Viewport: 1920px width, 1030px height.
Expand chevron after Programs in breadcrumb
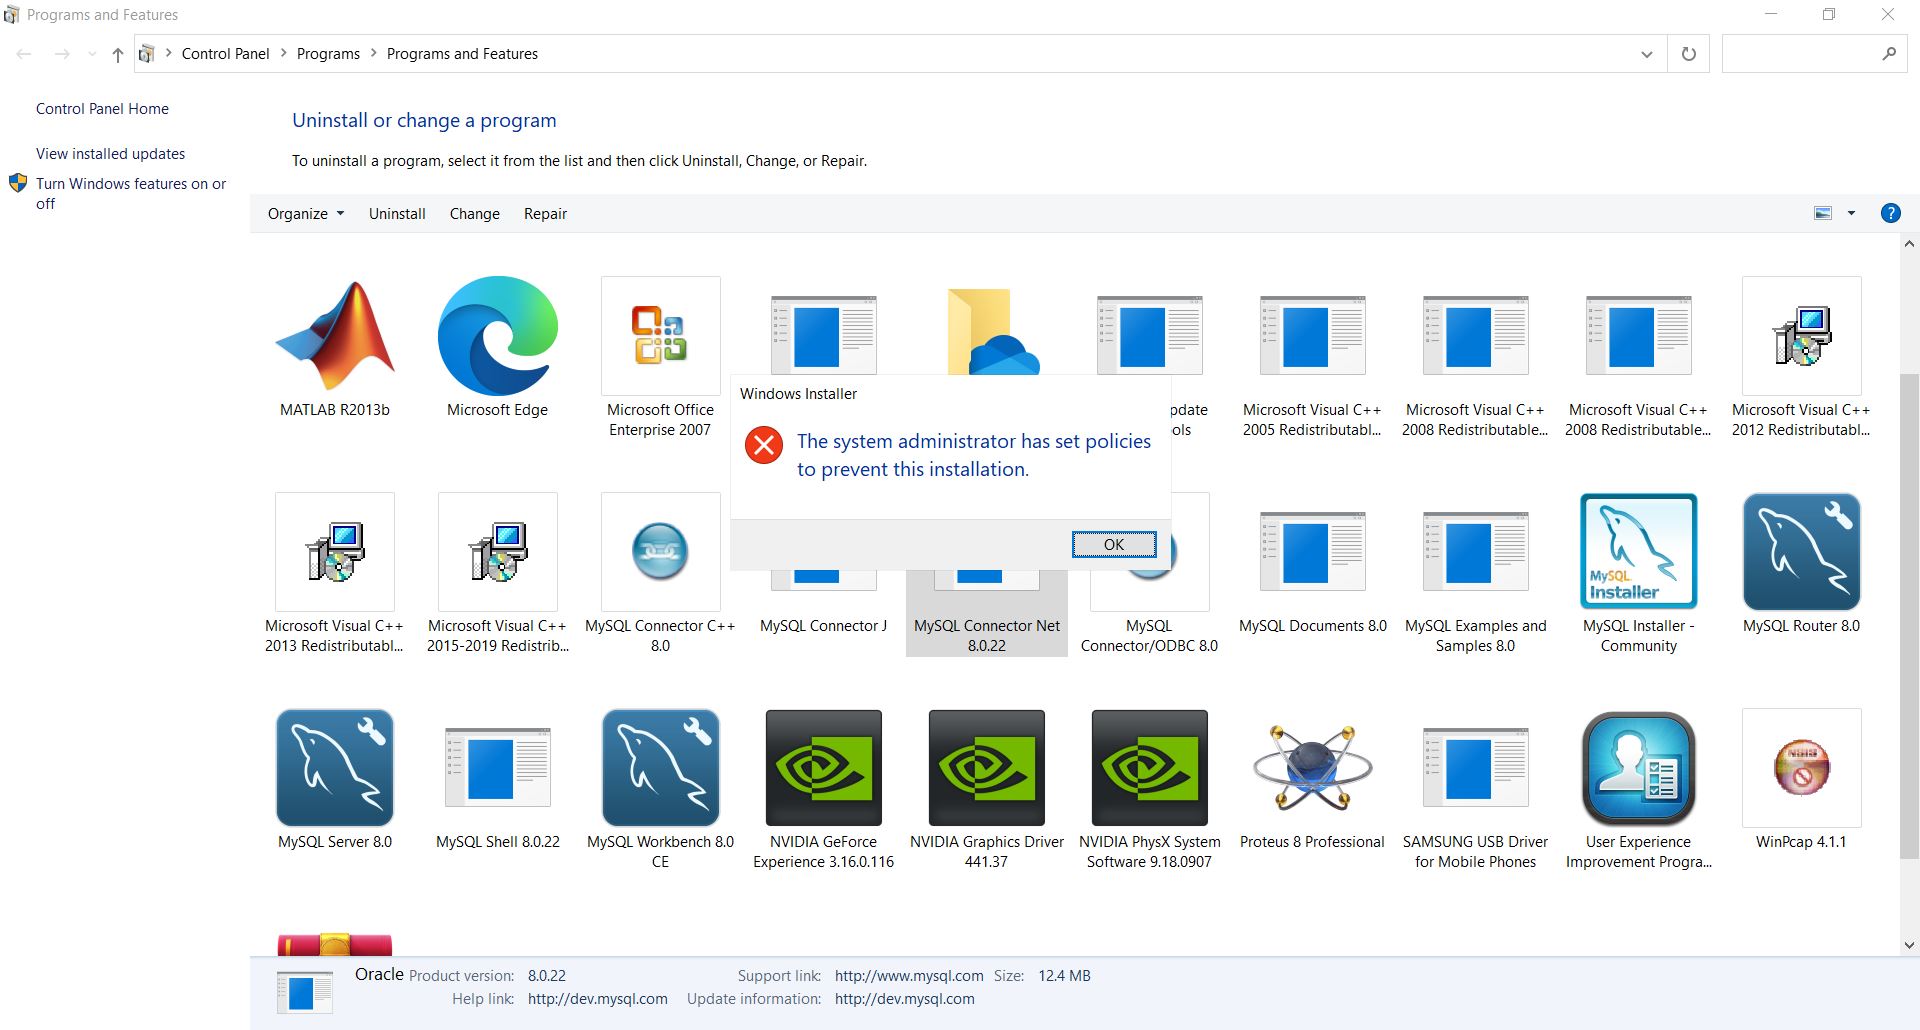pyautogui.click(x=374, y=54)
